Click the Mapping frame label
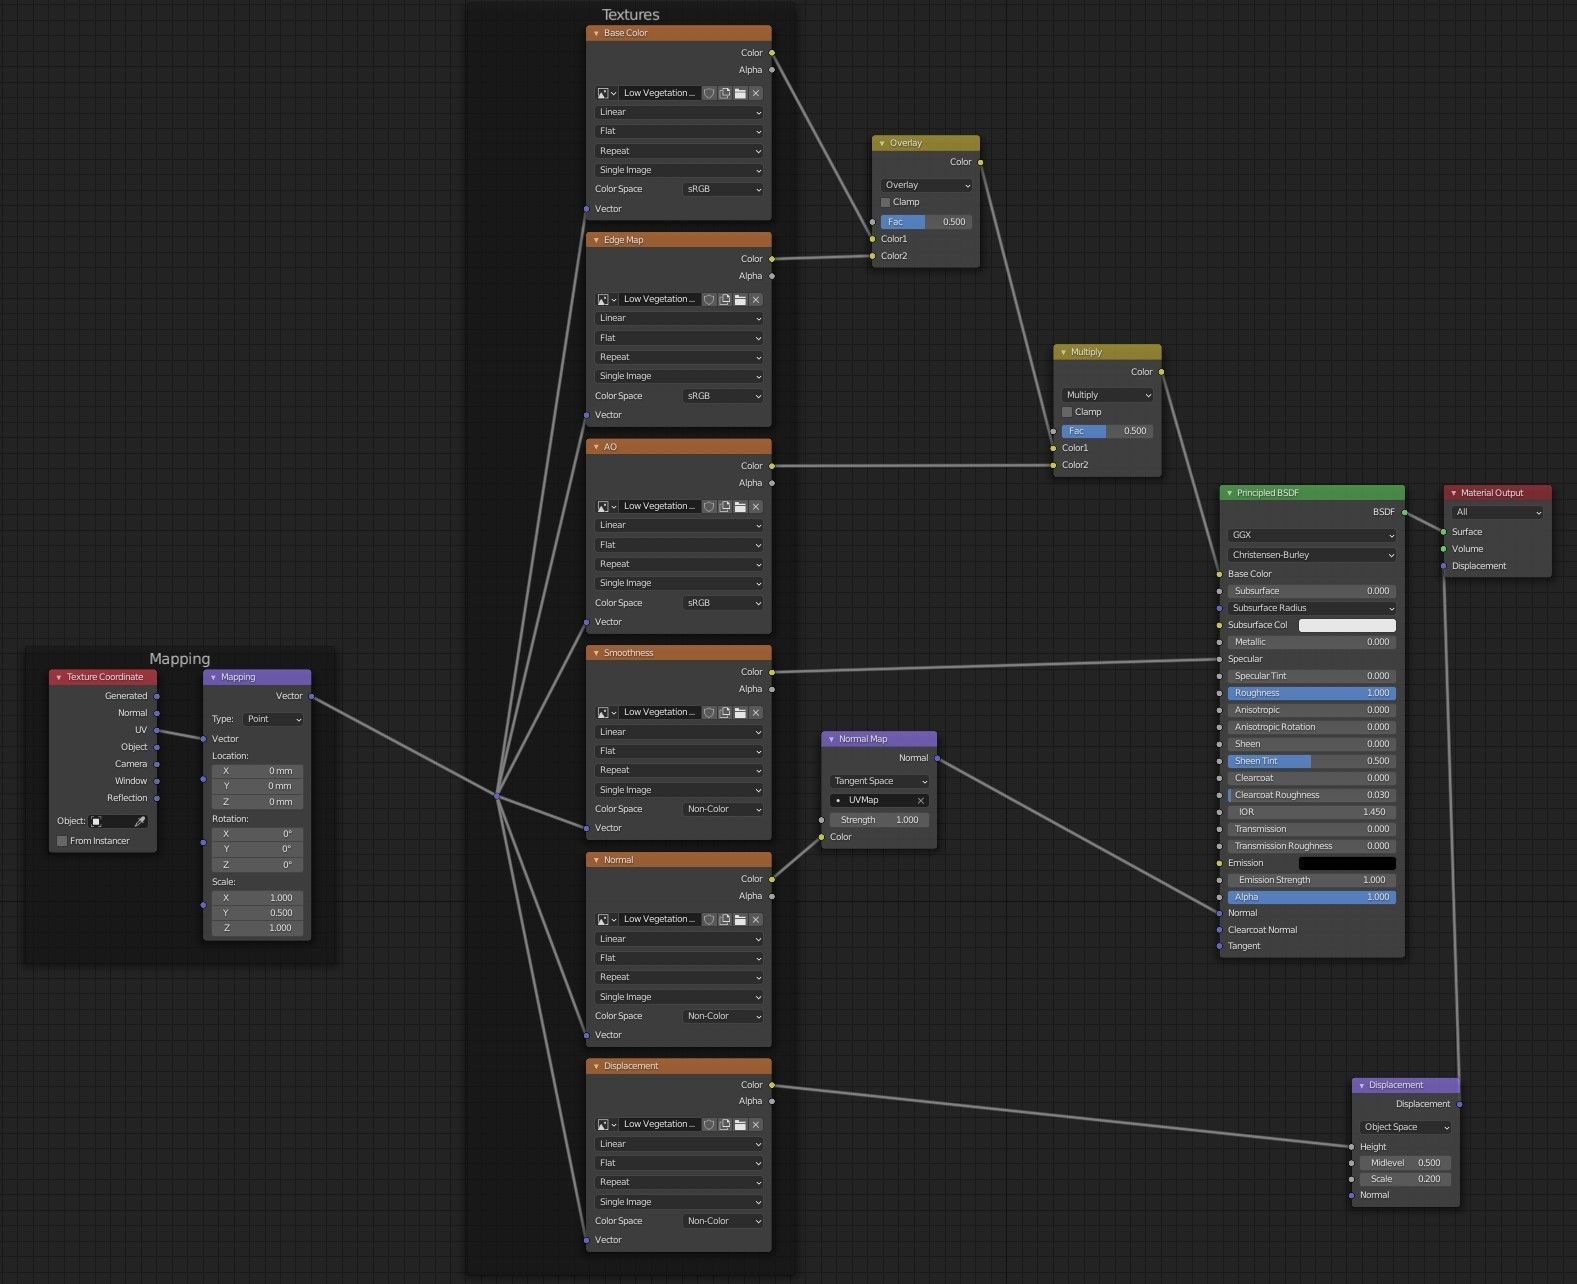 pos(179,658)
